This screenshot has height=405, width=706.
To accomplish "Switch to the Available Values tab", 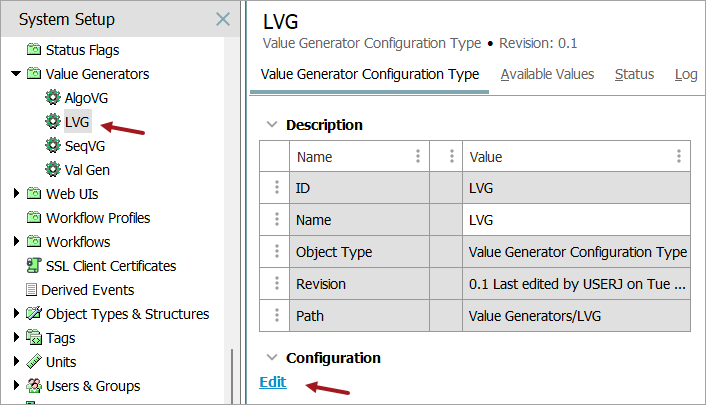I will click(x=547, y=74).
